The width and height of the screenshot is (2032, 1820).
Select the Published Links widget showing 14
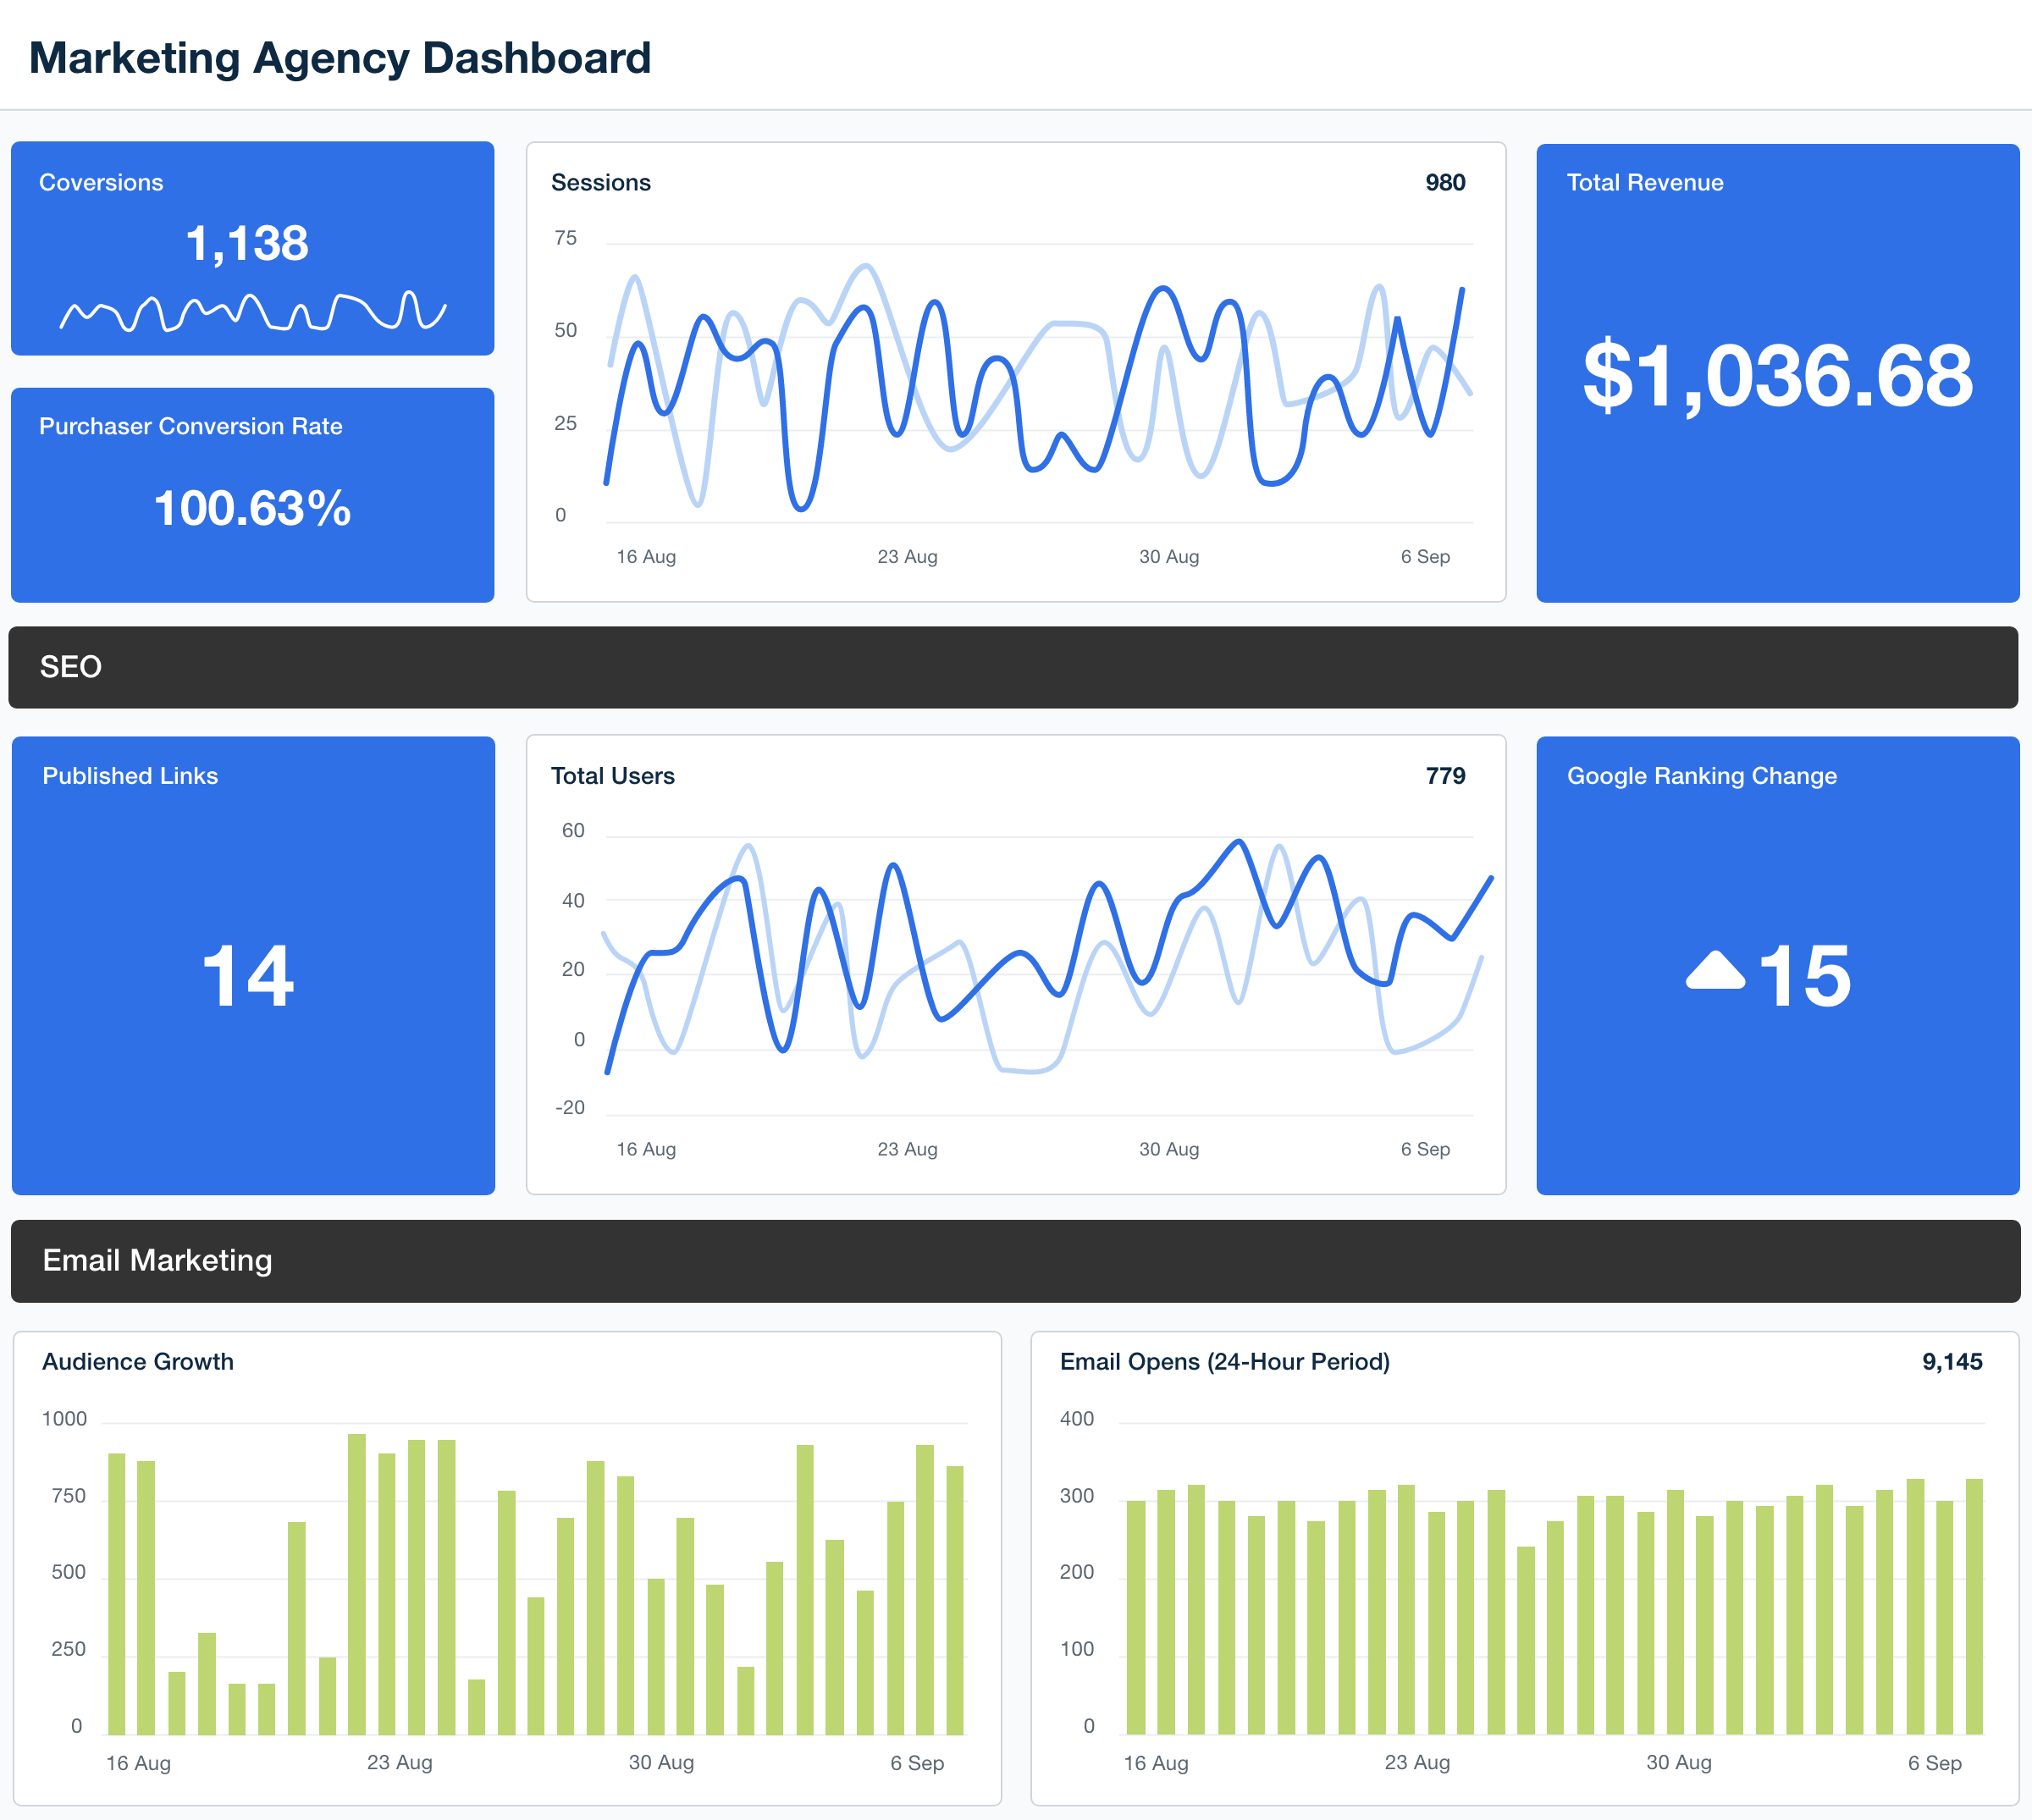coord(248,975)
